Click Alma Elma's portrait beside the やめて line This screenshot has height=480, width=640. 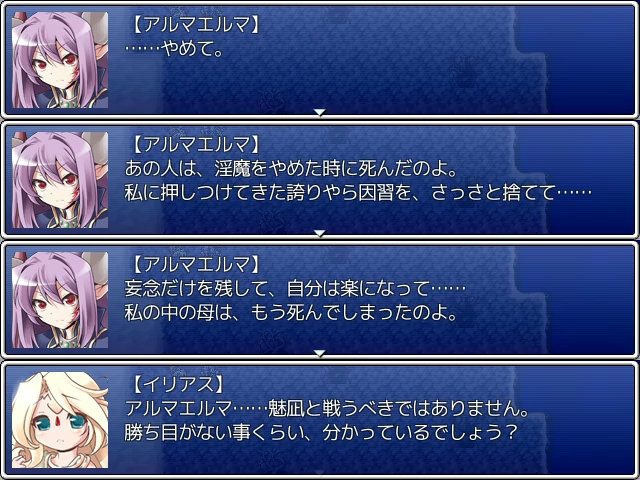click(60, 60)
